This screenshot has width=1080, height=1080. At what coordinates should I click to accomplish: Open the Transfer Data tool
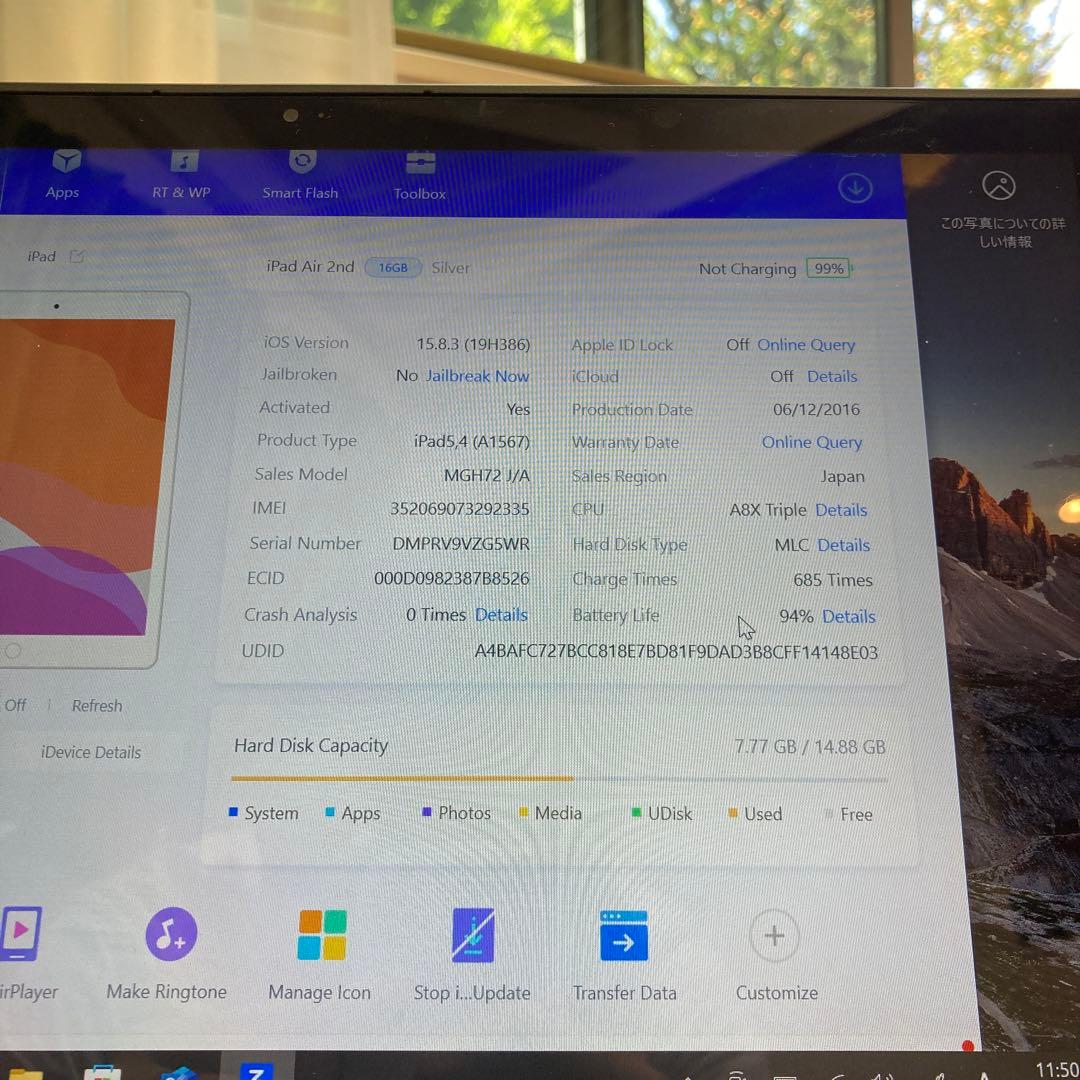tap(623, 935)
